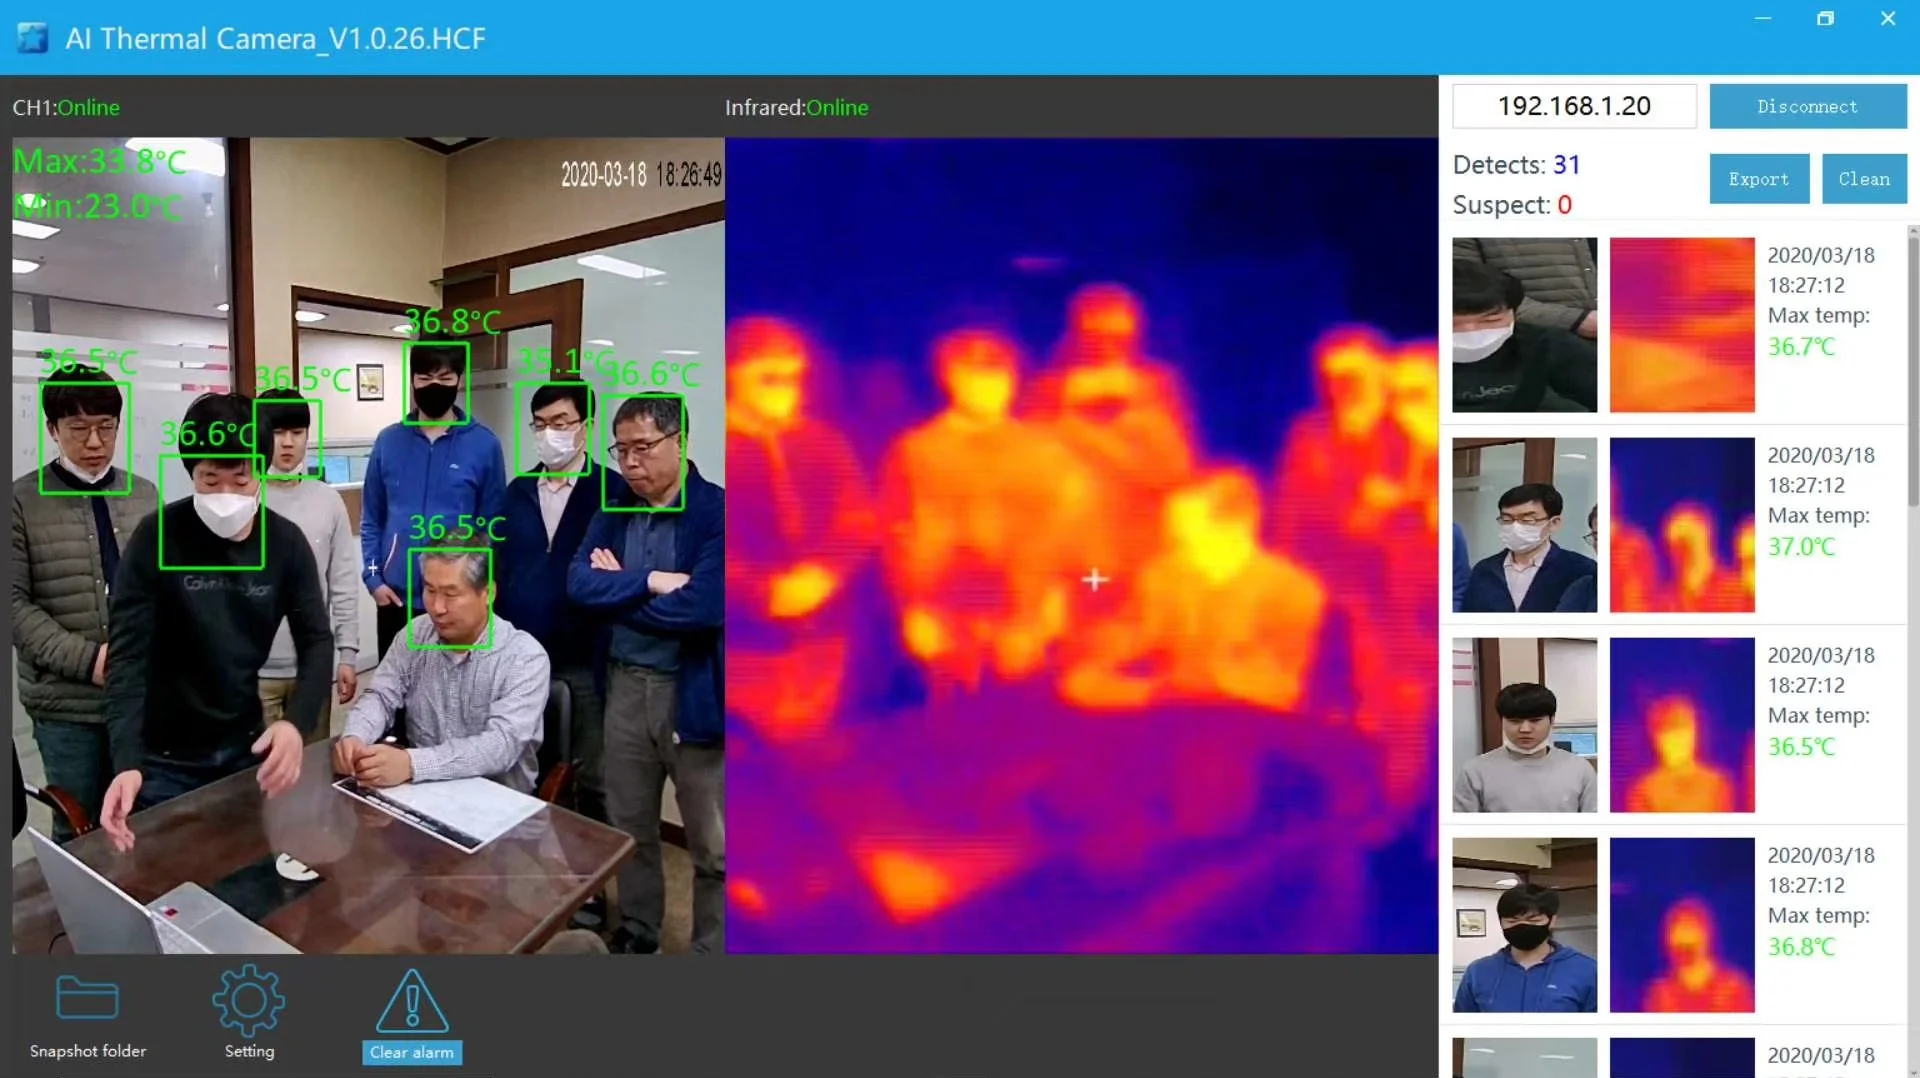Screen dimensions: 1920x1078
Task: Click the CH1 Online status text
Action: 66,108
